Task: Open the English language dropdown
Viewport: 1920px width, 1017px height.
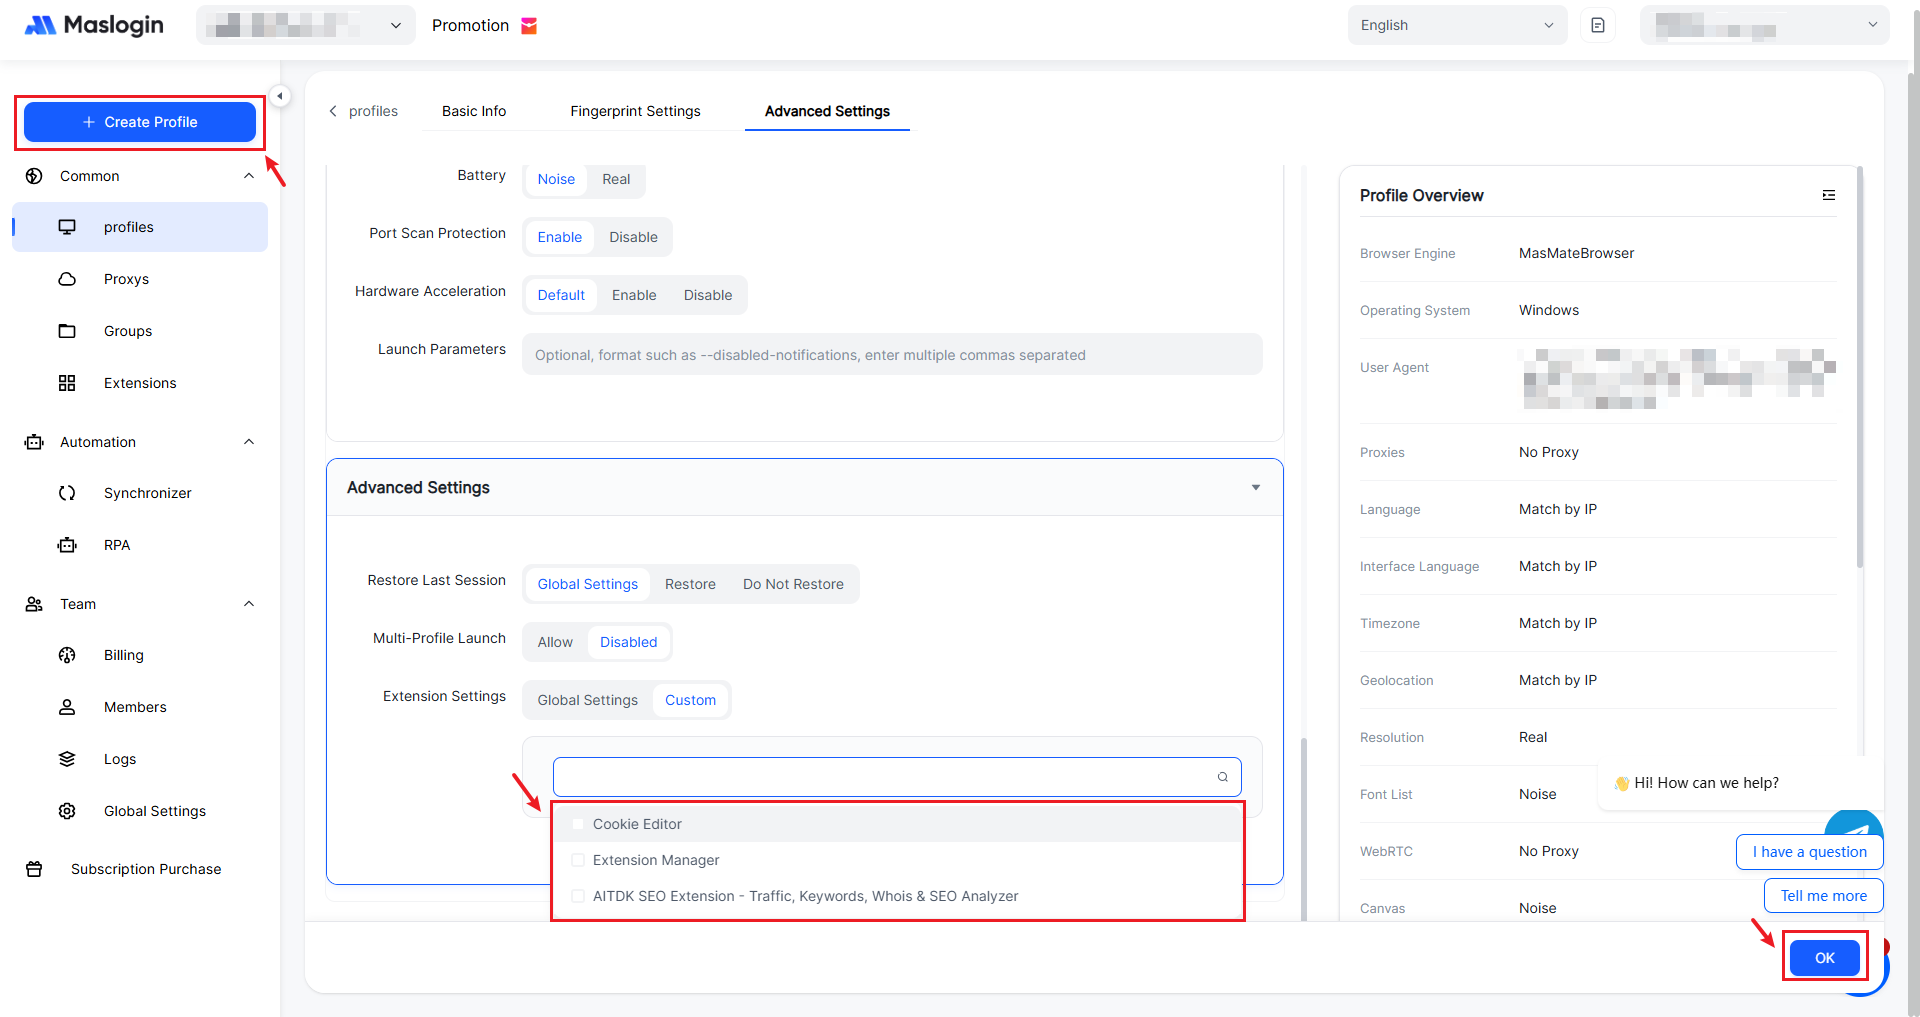Action: pyautogui.click(x=1456, y=25)
